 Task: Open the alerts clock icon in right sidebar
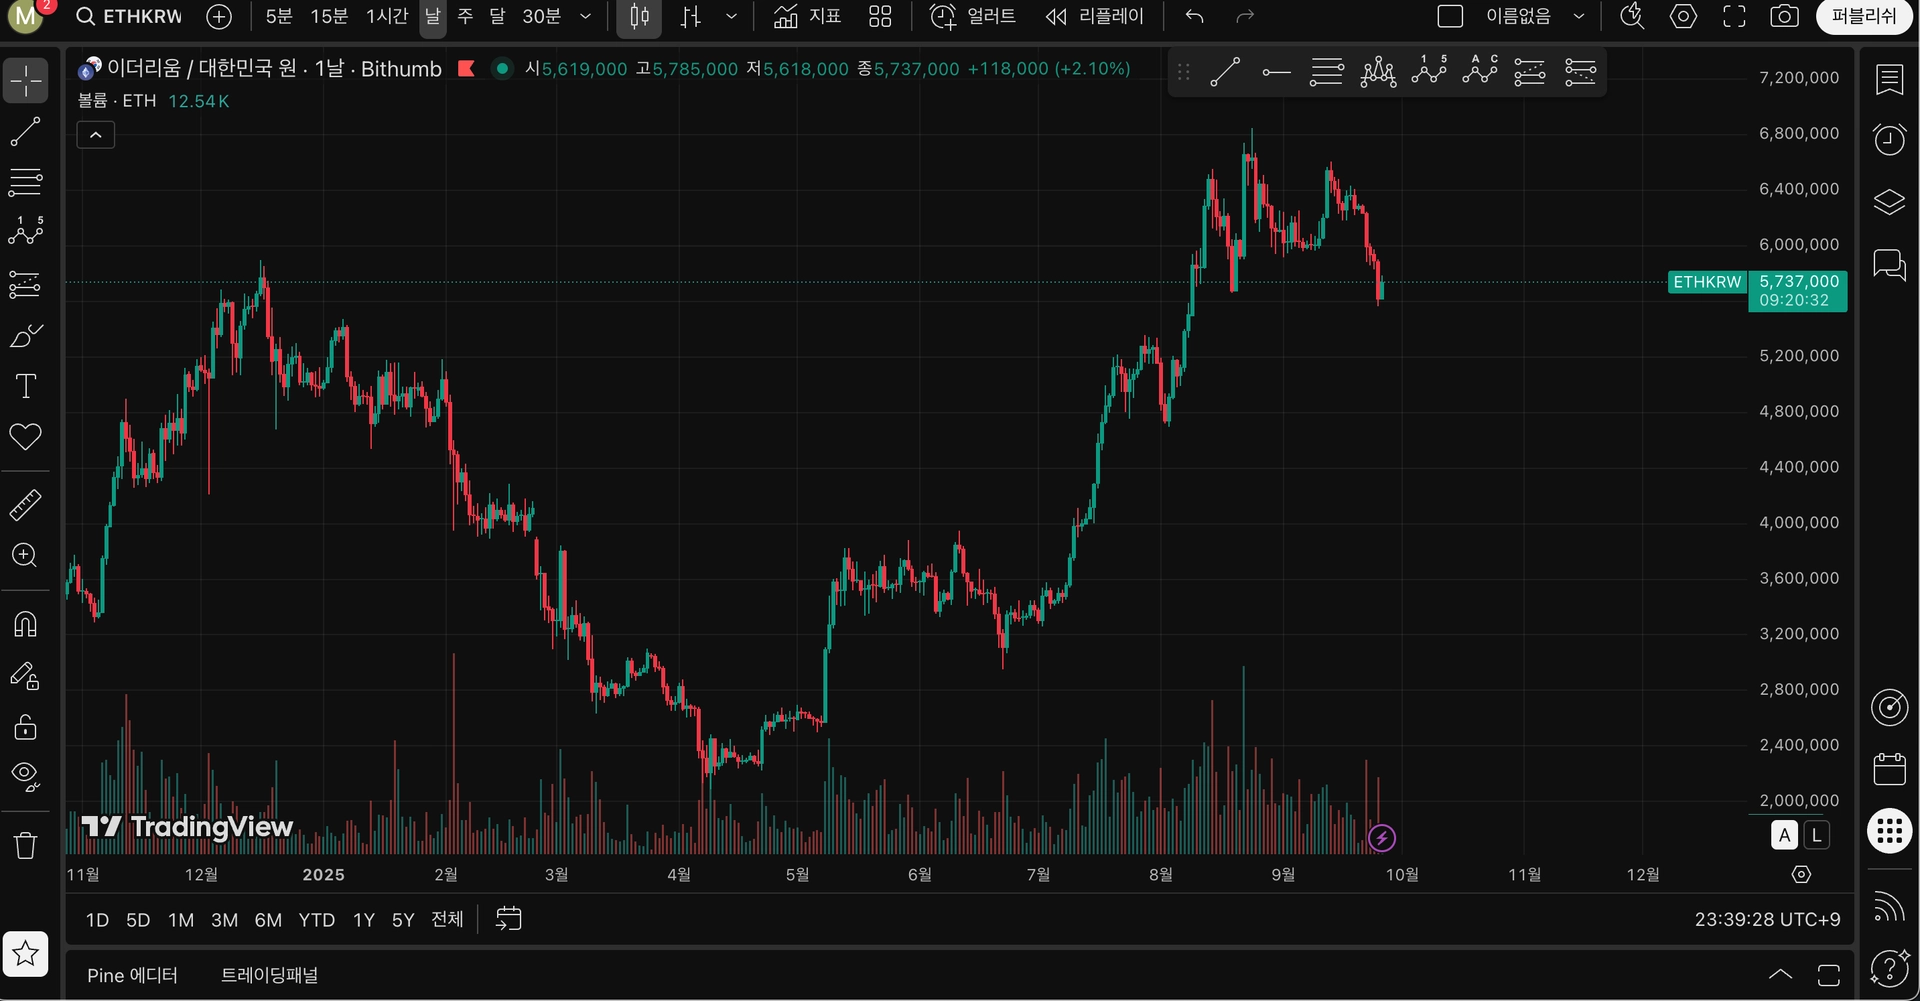pos(1889,139)
